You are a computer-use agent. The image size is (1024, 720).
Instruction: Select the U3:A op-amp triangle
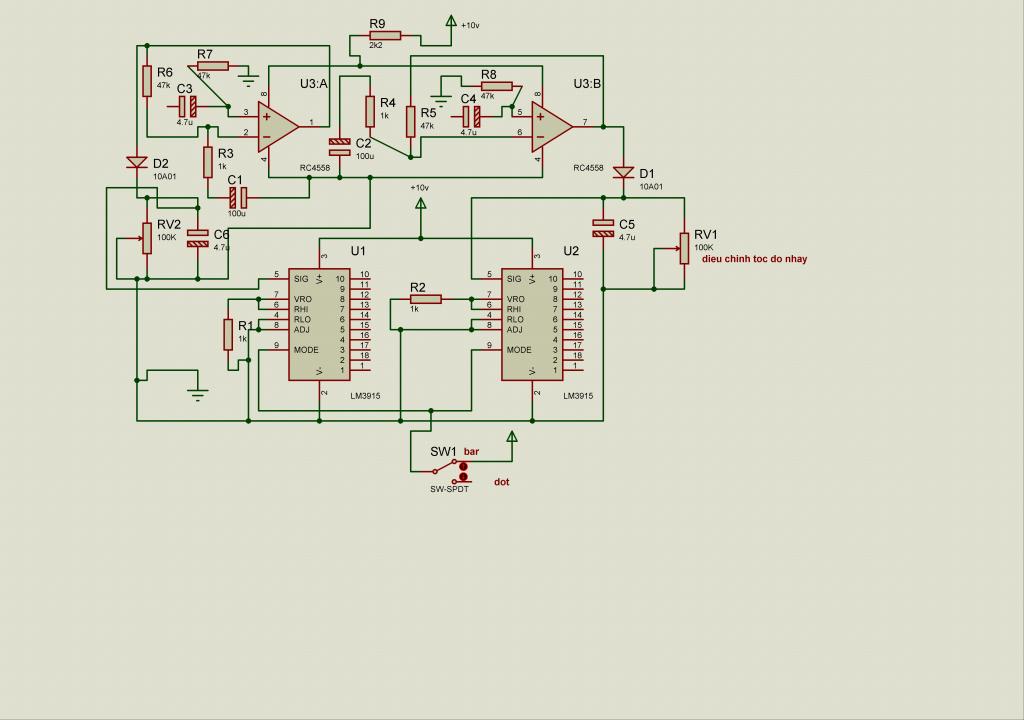[278, 127]
